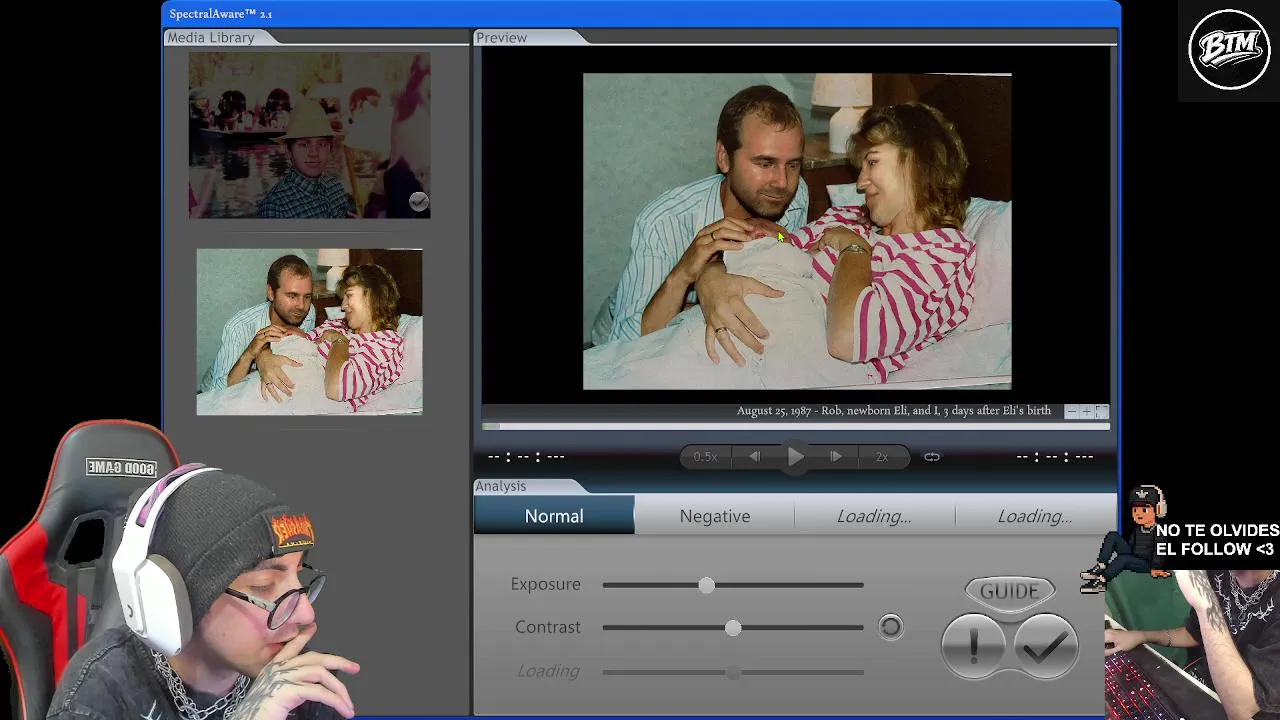The image size is (1280, 720).
Task: Select the boy with hat thumbnail
Action: tap(309, 135)
